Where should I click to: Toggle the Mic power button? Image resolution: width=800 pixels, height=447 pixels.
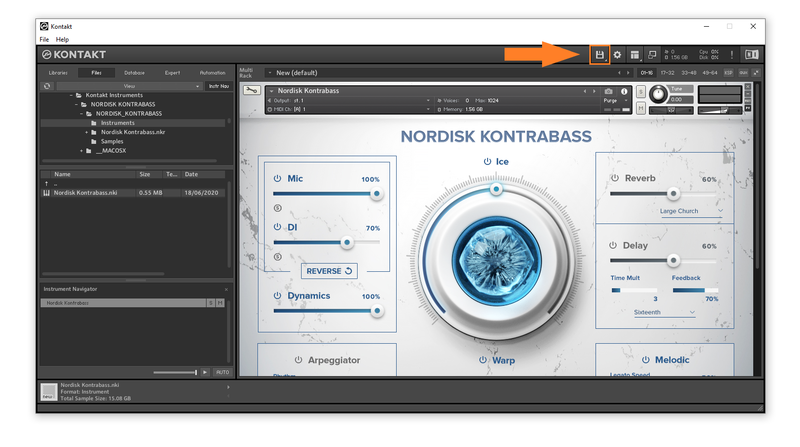pos(278,179)
